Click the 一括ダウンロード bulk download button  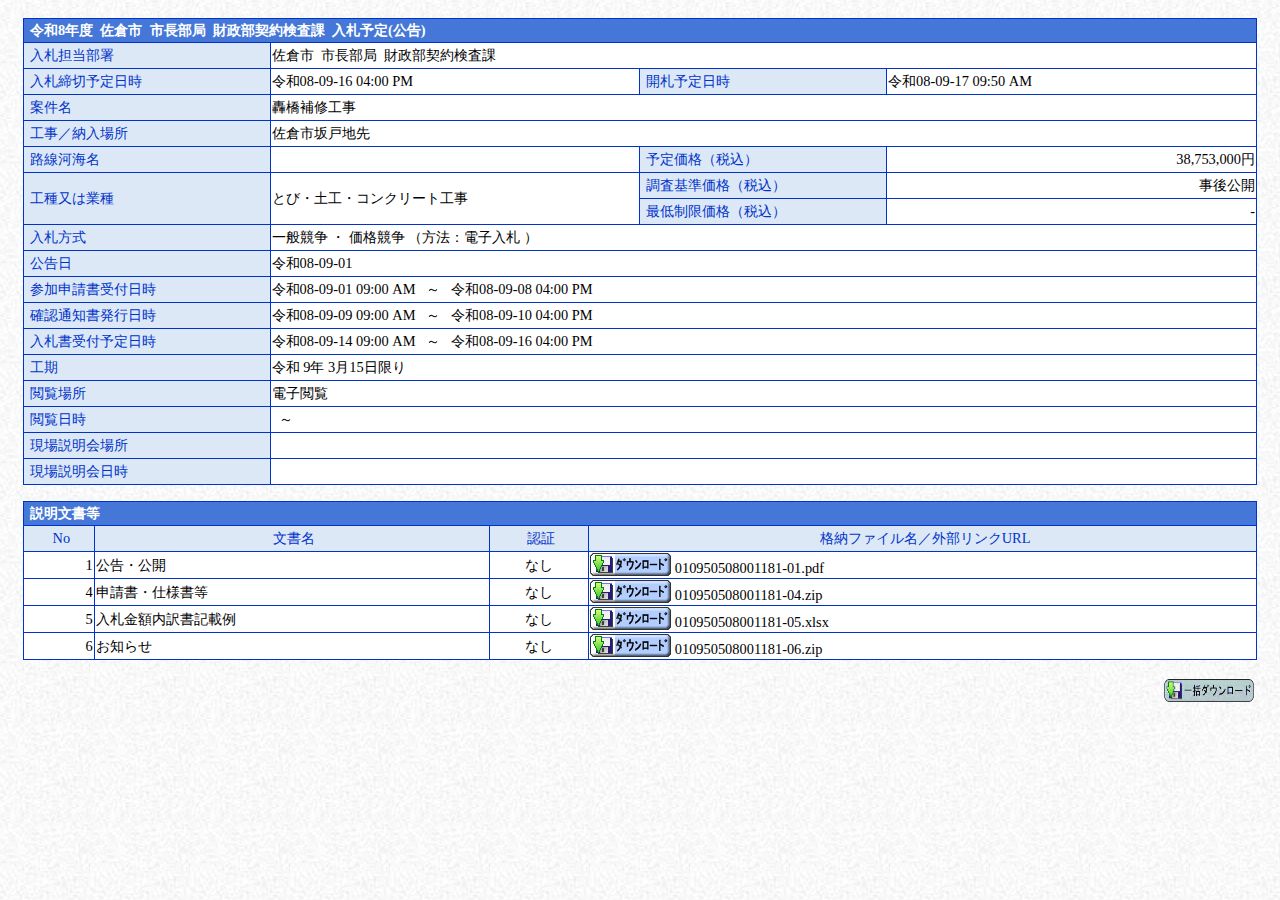pyautogui.click(x=1209, y=690)
